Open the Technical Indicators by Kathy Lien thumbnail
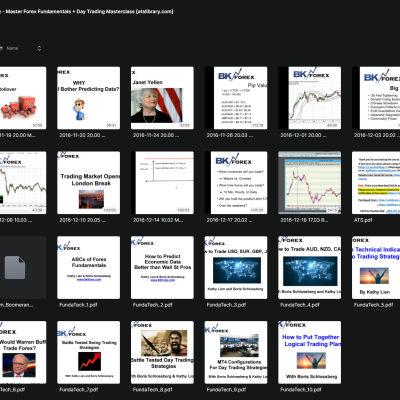 (376, 268)
